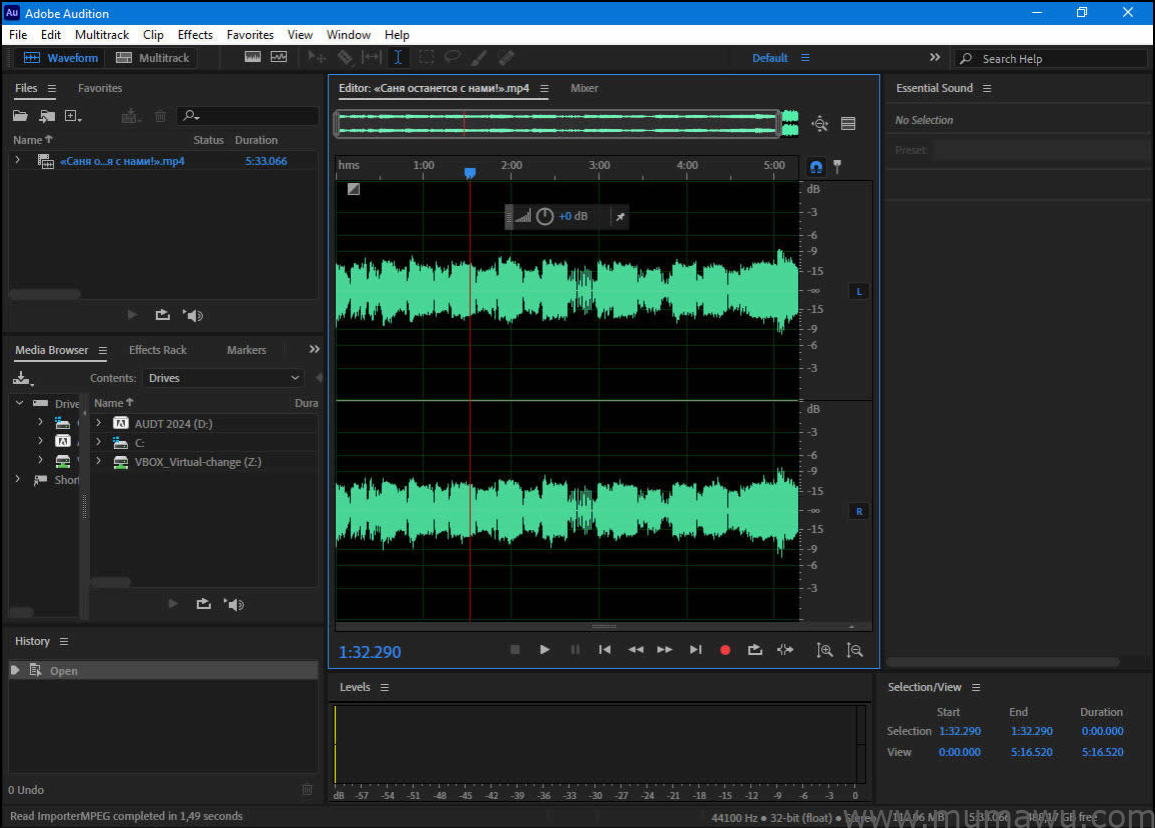Open the Effects menu
Viewport: 1155px width, 828px height.
click(194, 34)
